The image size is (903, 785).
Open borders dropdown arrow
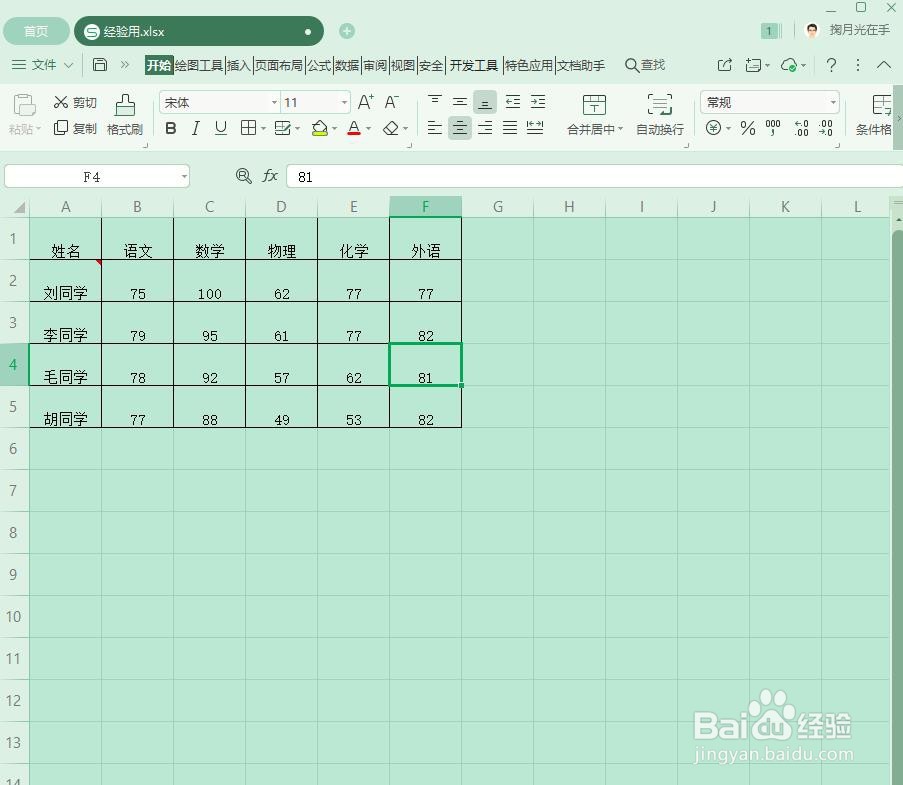(x=263, y=128)
